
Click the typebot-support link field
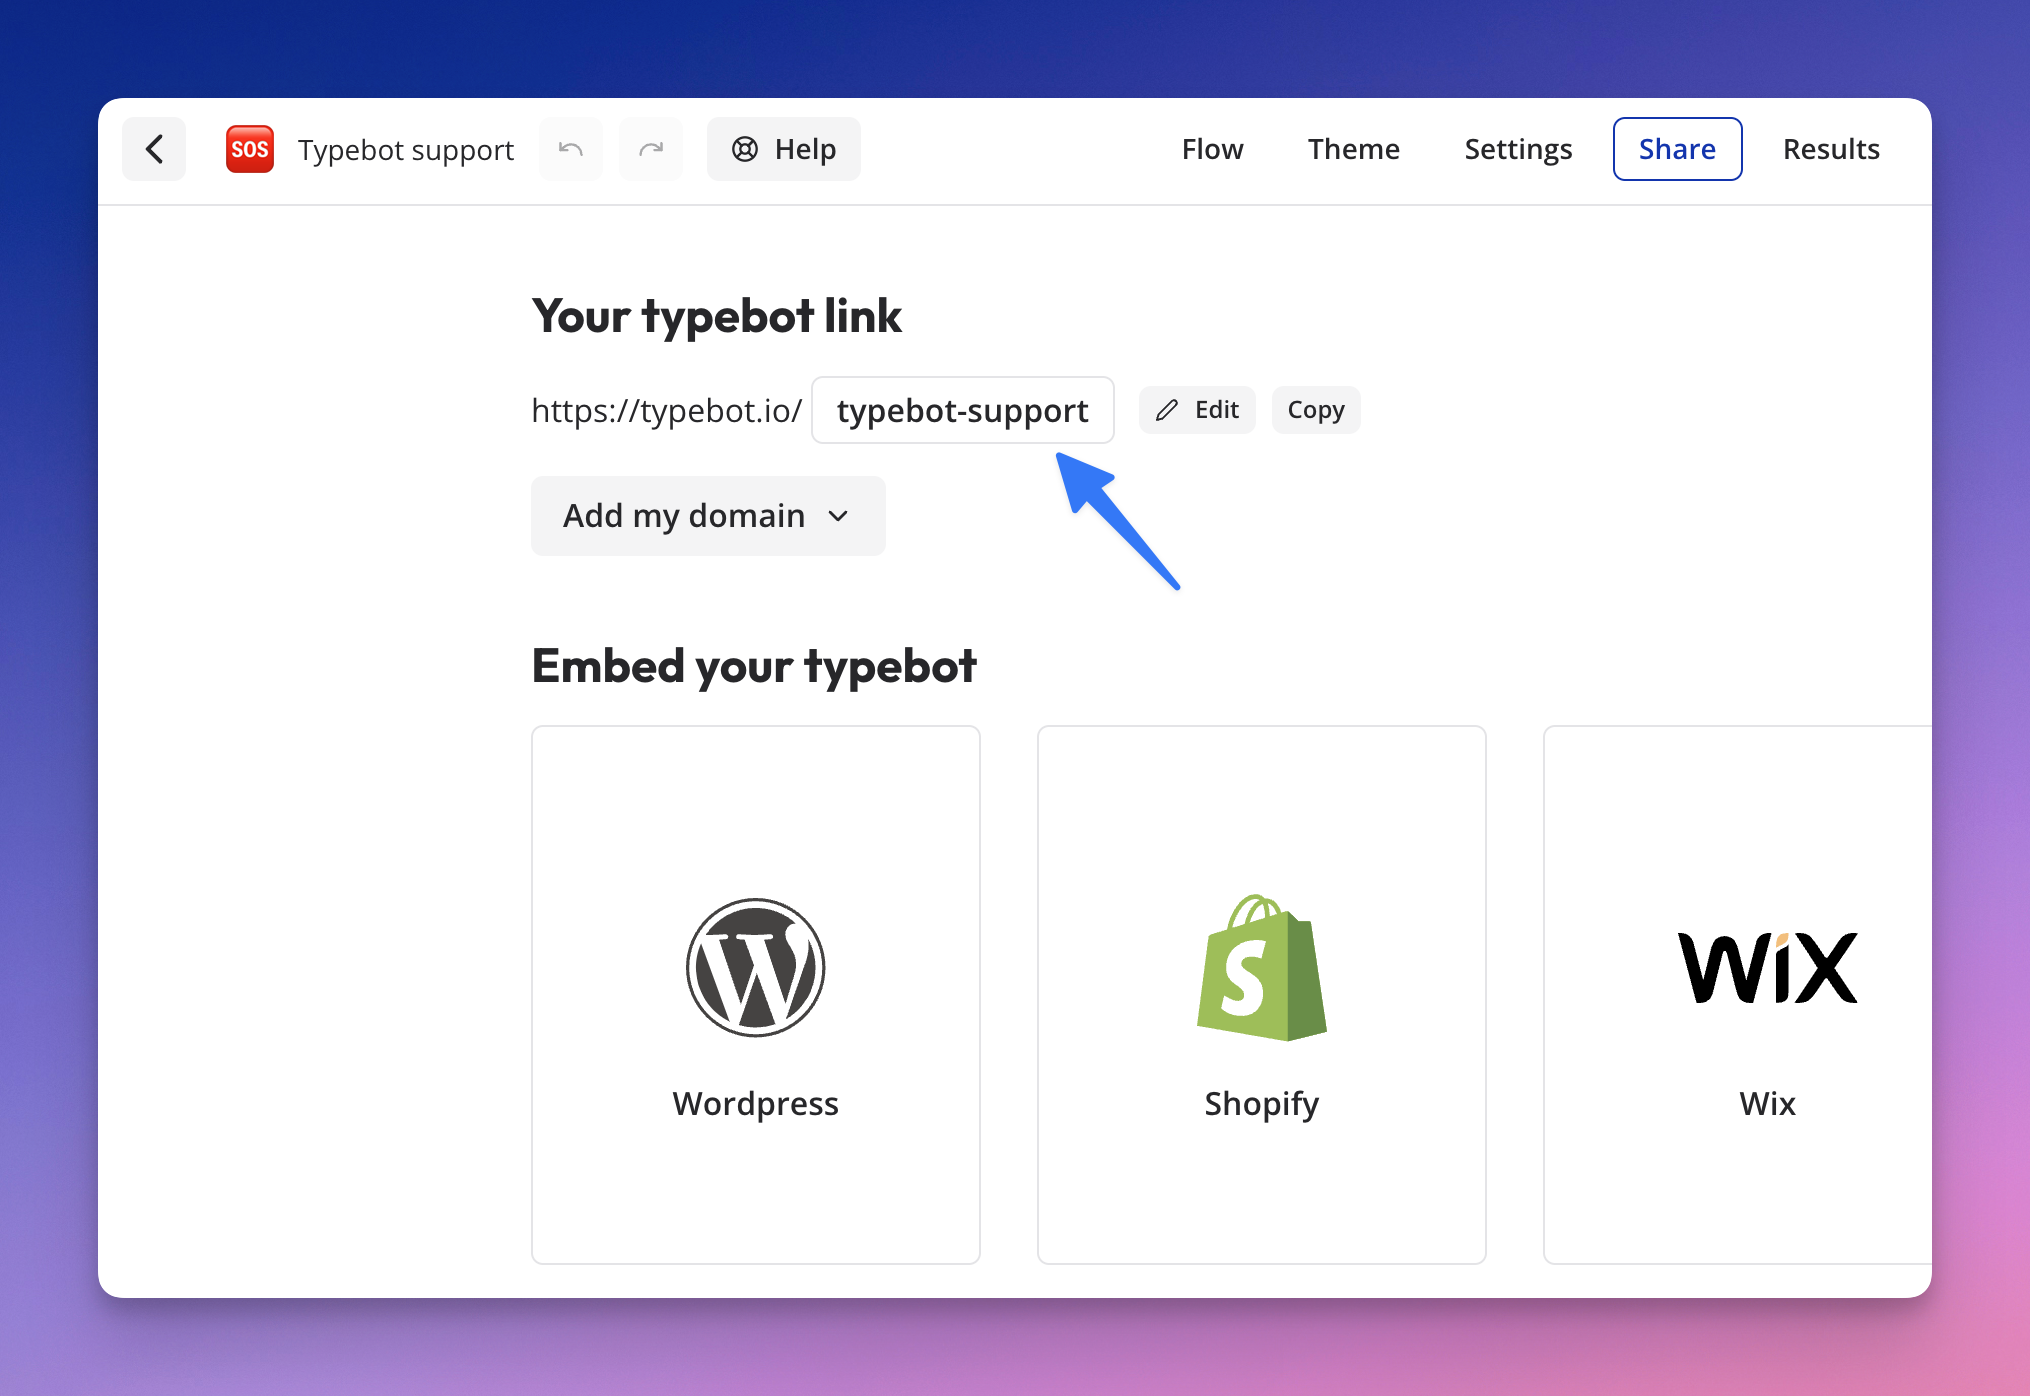tap(962, 410)
